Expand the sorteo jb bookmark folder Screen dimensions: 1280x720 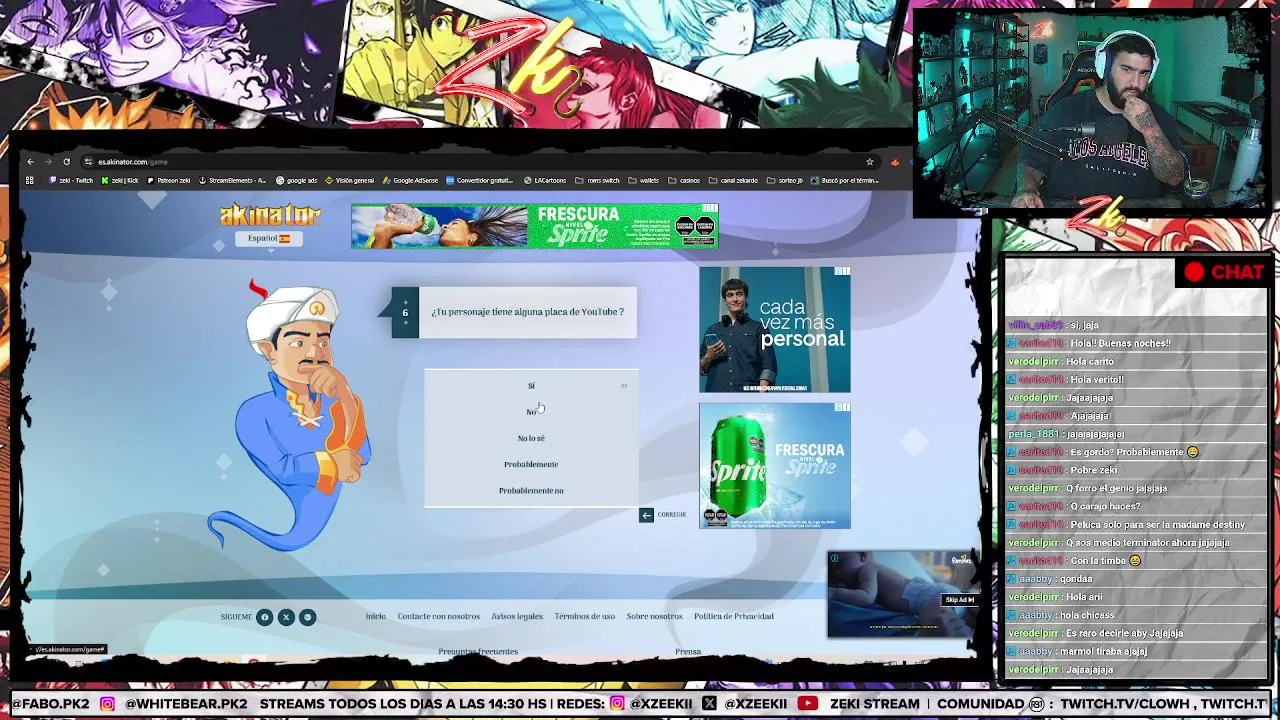[x=785, y=181]
